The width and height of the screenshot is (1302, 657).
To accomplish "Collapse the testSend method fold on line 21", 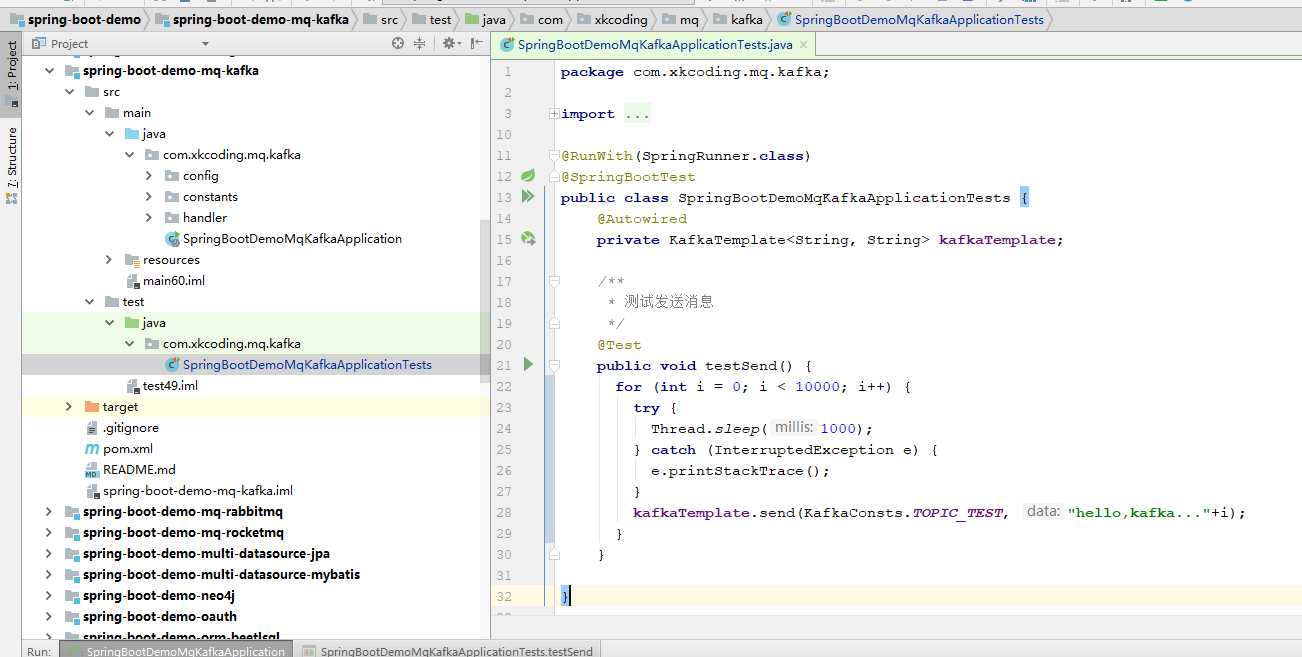I will (553, 365).
